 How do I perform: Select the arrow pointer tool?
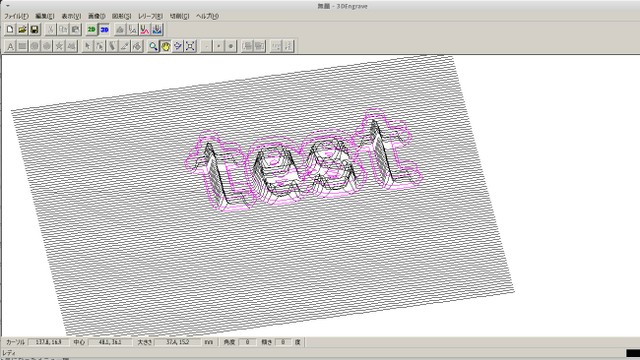coord(87,46)
